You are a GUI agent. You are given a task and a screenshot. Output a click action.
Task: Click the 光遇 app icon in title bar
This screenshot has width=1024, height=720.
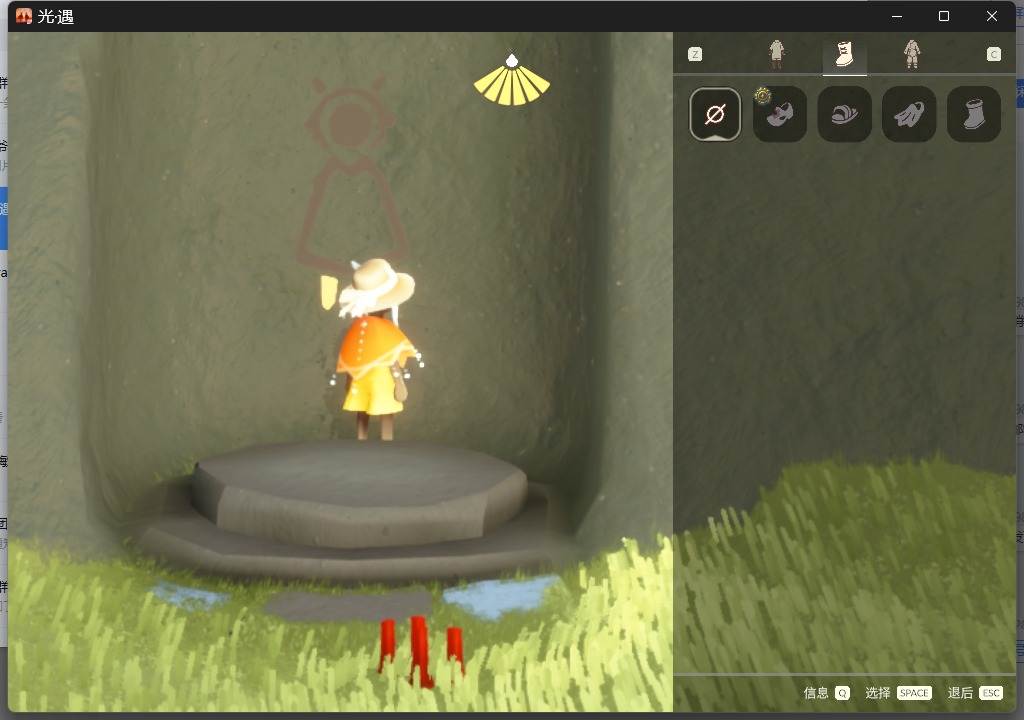pos(24,16)
